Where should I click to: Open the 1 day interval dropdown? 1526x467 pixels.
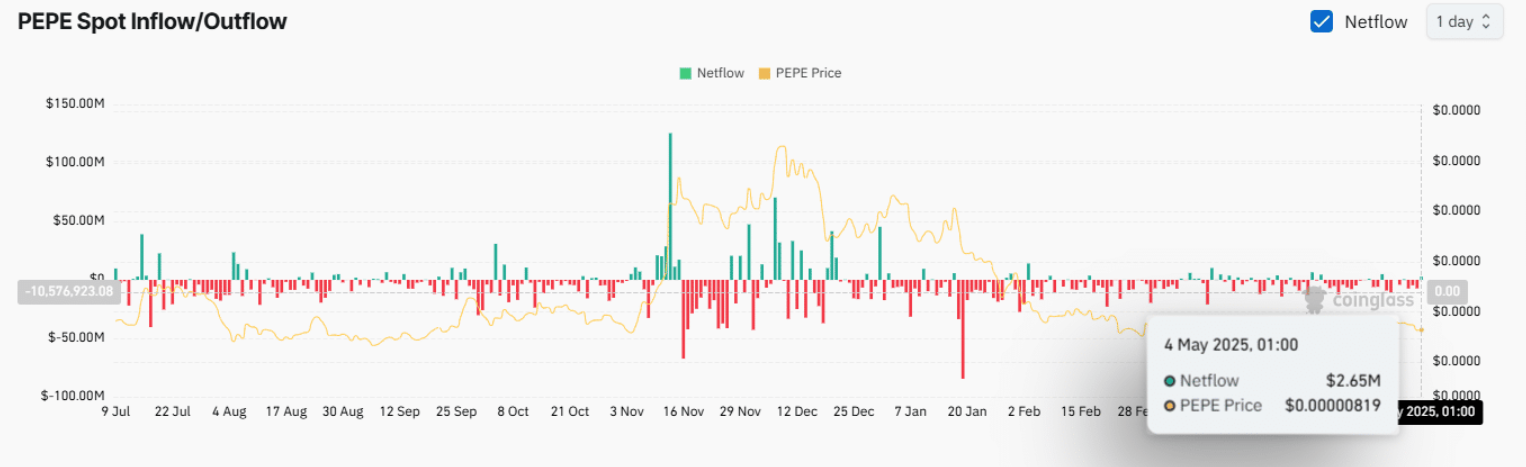[1463, 21]
